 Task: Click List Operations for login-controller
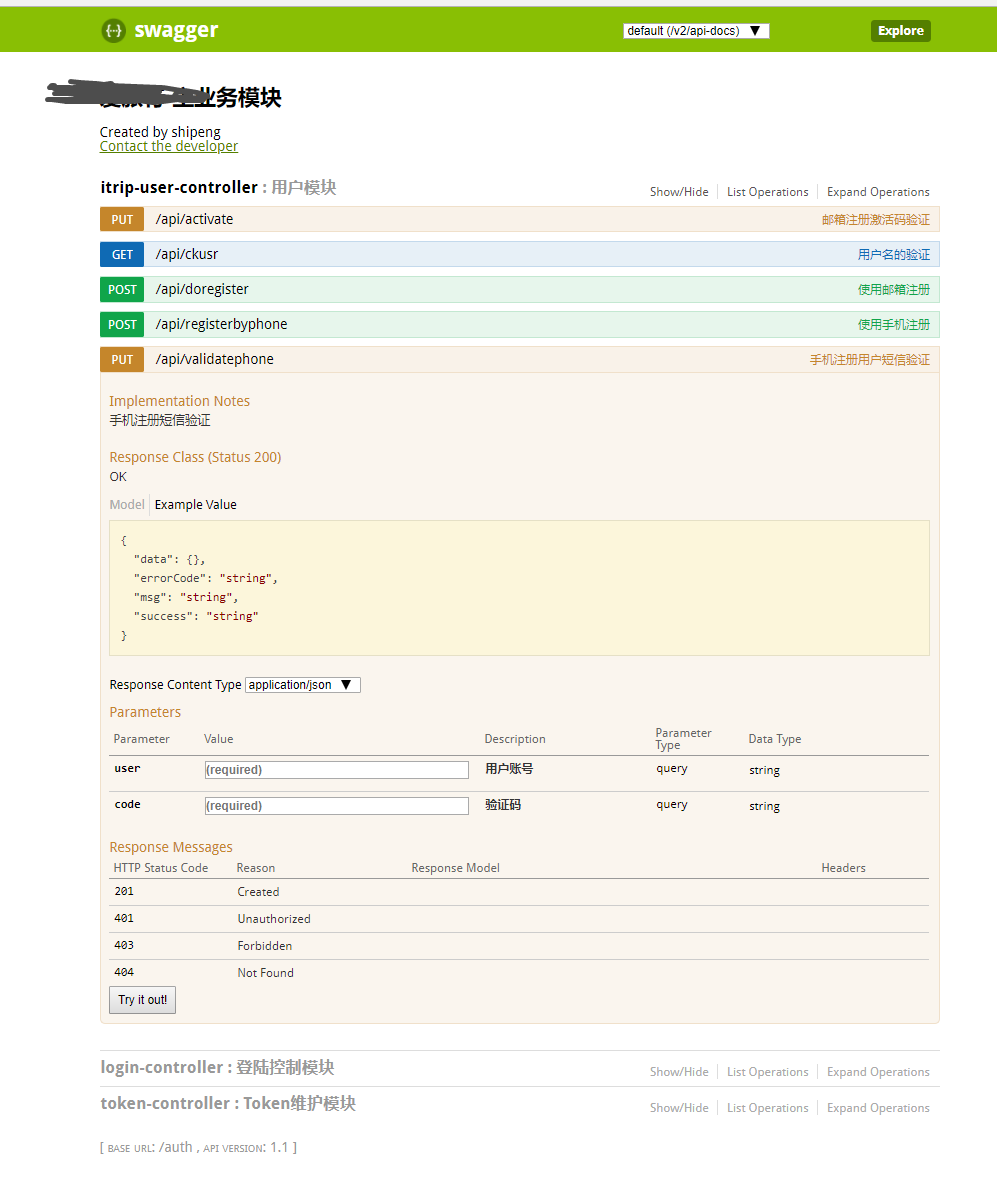pyautogui.click(x=768, y=1072)
